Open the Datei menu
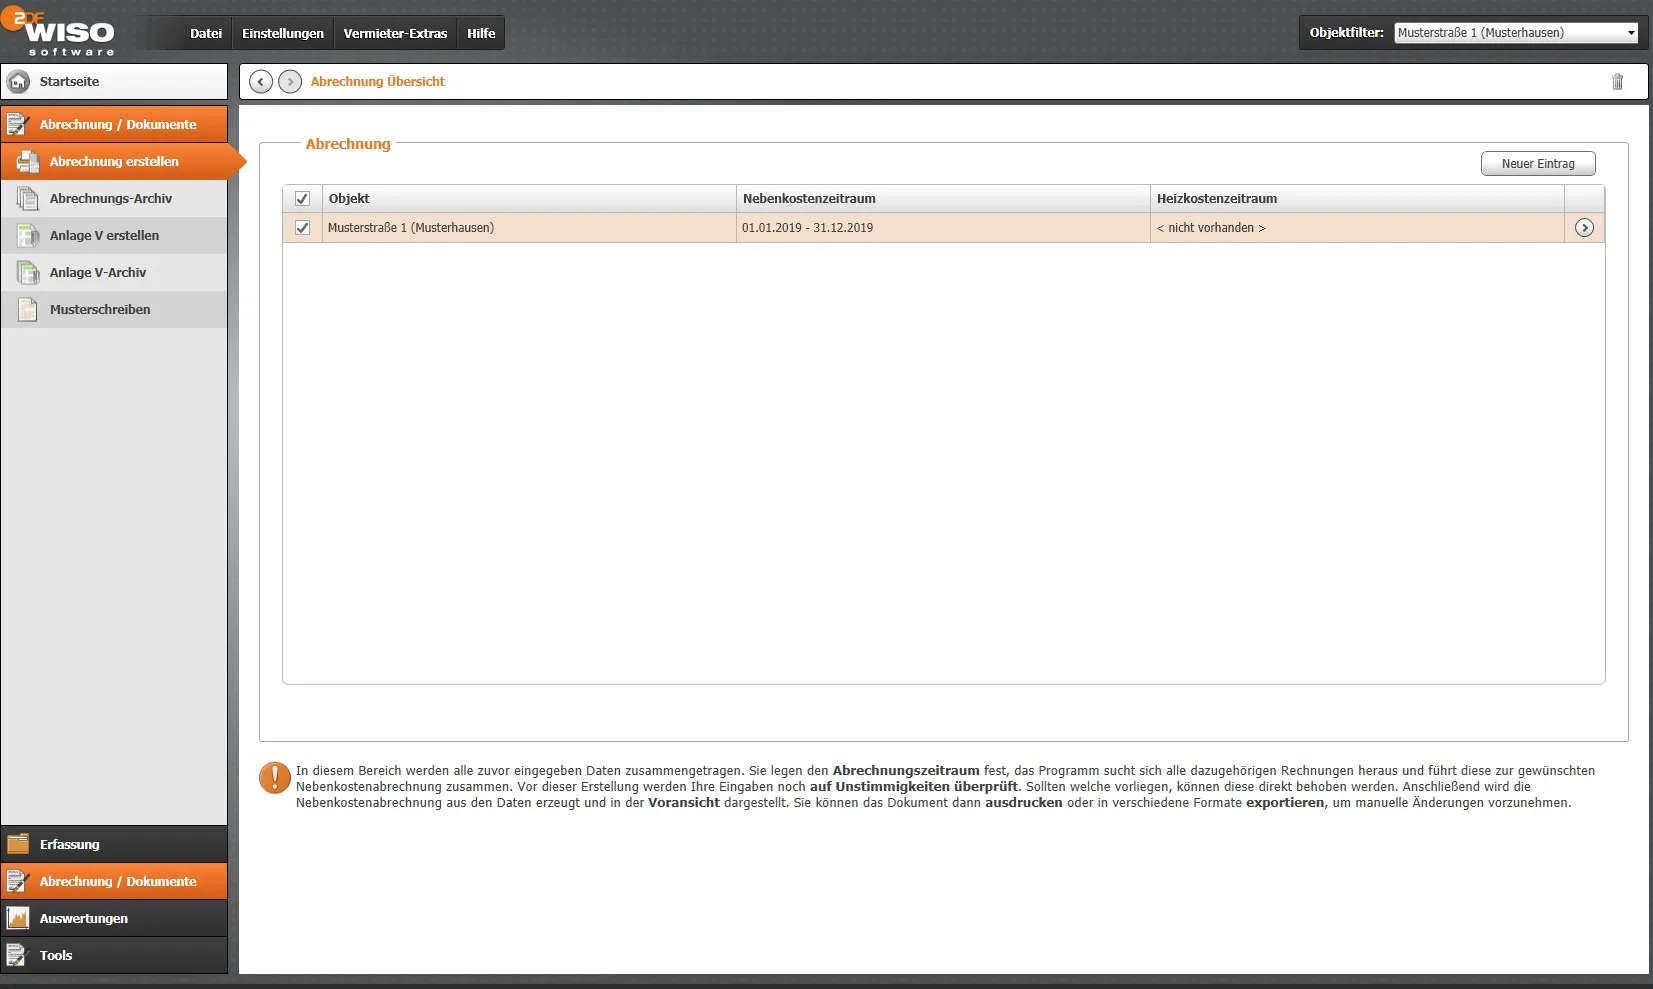 [206, 34]
